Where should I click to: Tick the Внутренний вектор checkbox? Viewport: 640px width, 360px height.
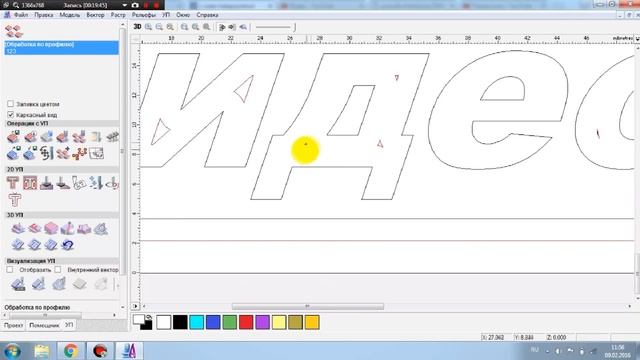tap(58, 269)
